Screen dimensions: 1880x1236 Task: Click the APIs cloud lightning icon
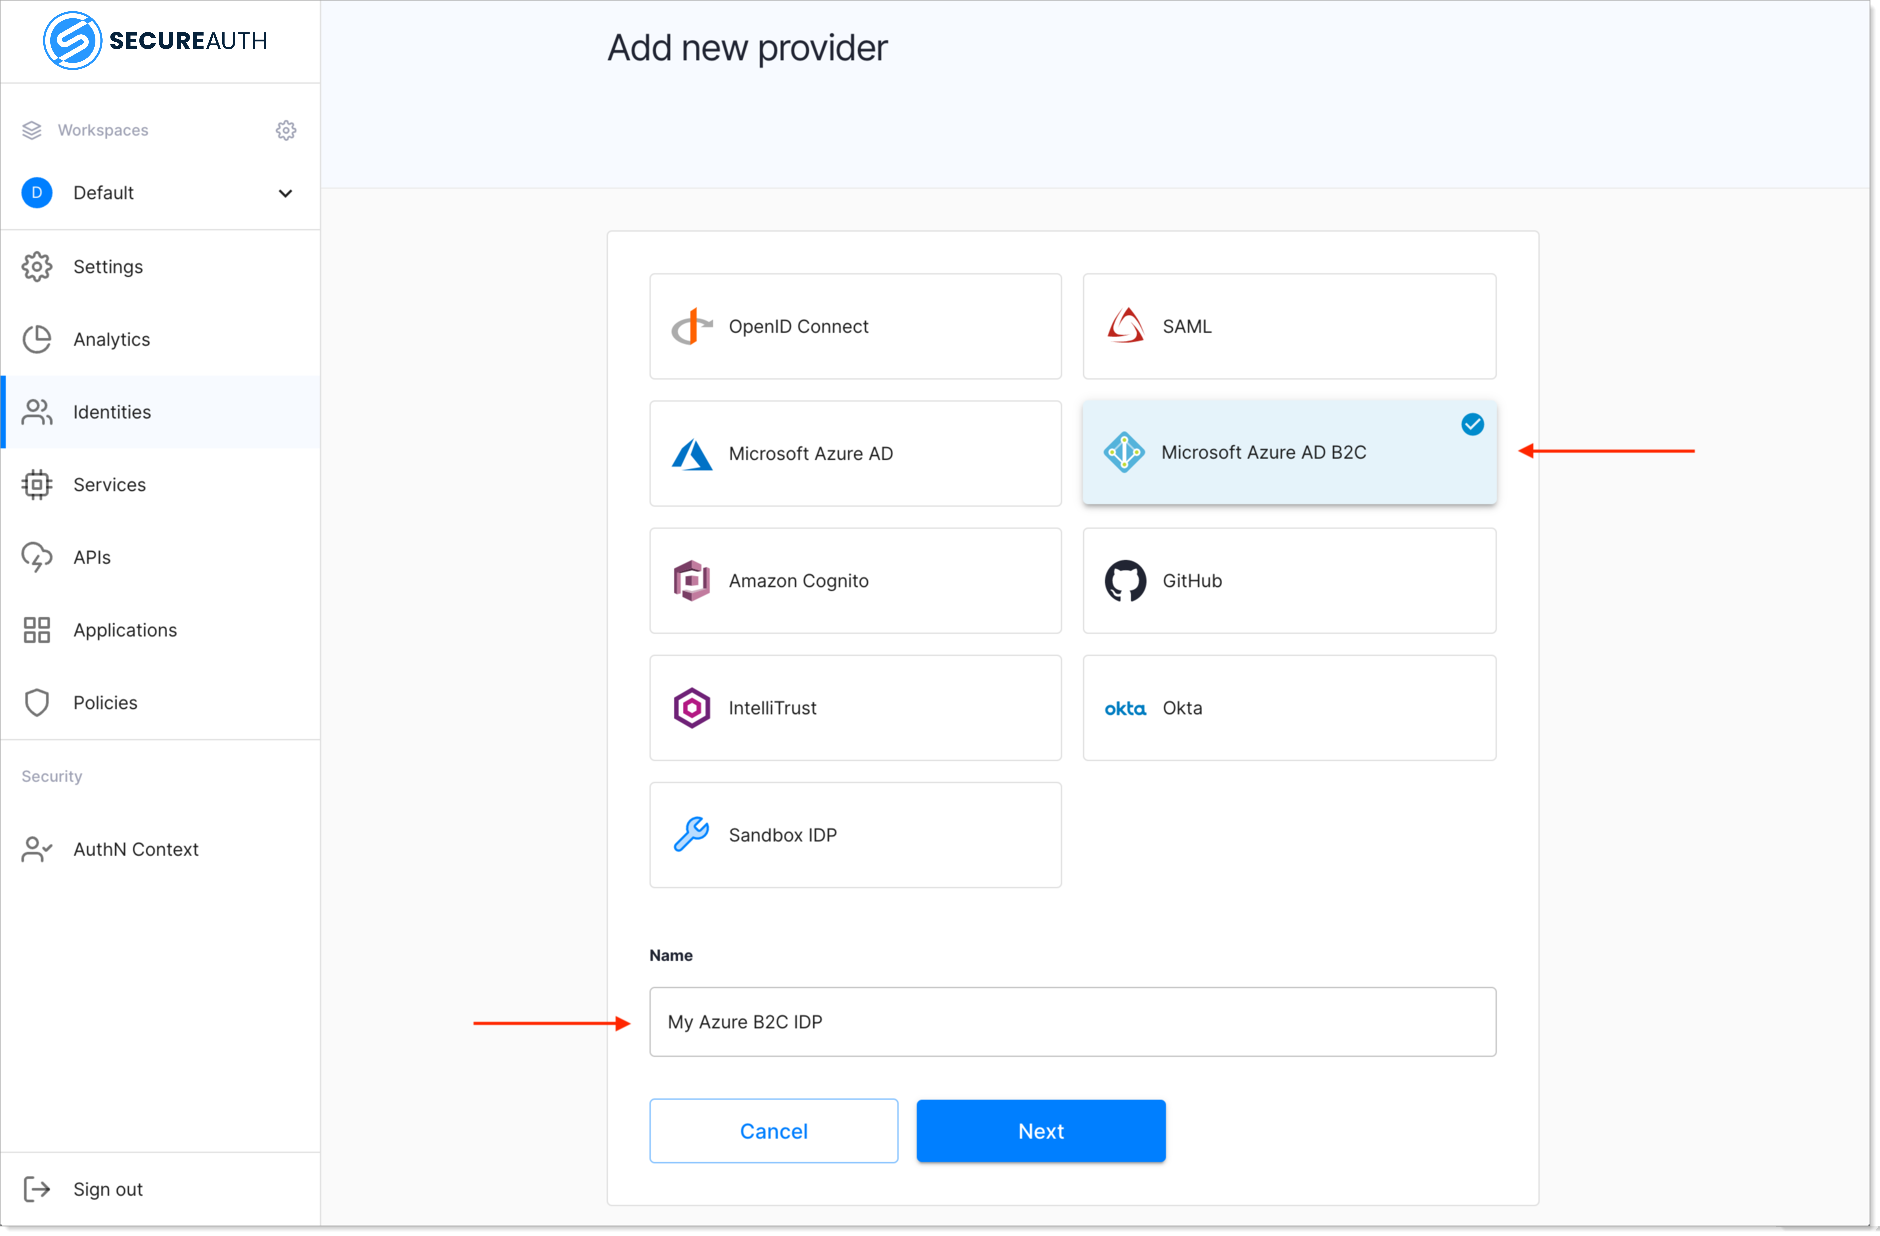tap(37, 557)
